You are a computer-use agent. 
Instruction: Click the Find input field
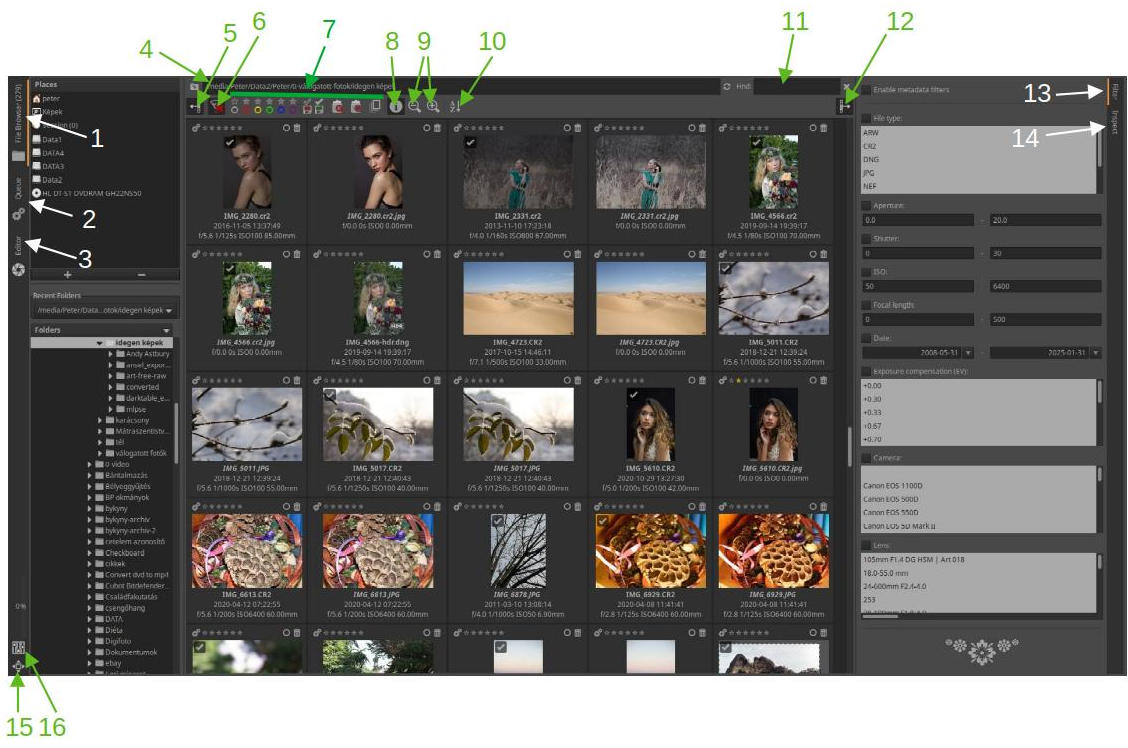(x=795, y=87)
